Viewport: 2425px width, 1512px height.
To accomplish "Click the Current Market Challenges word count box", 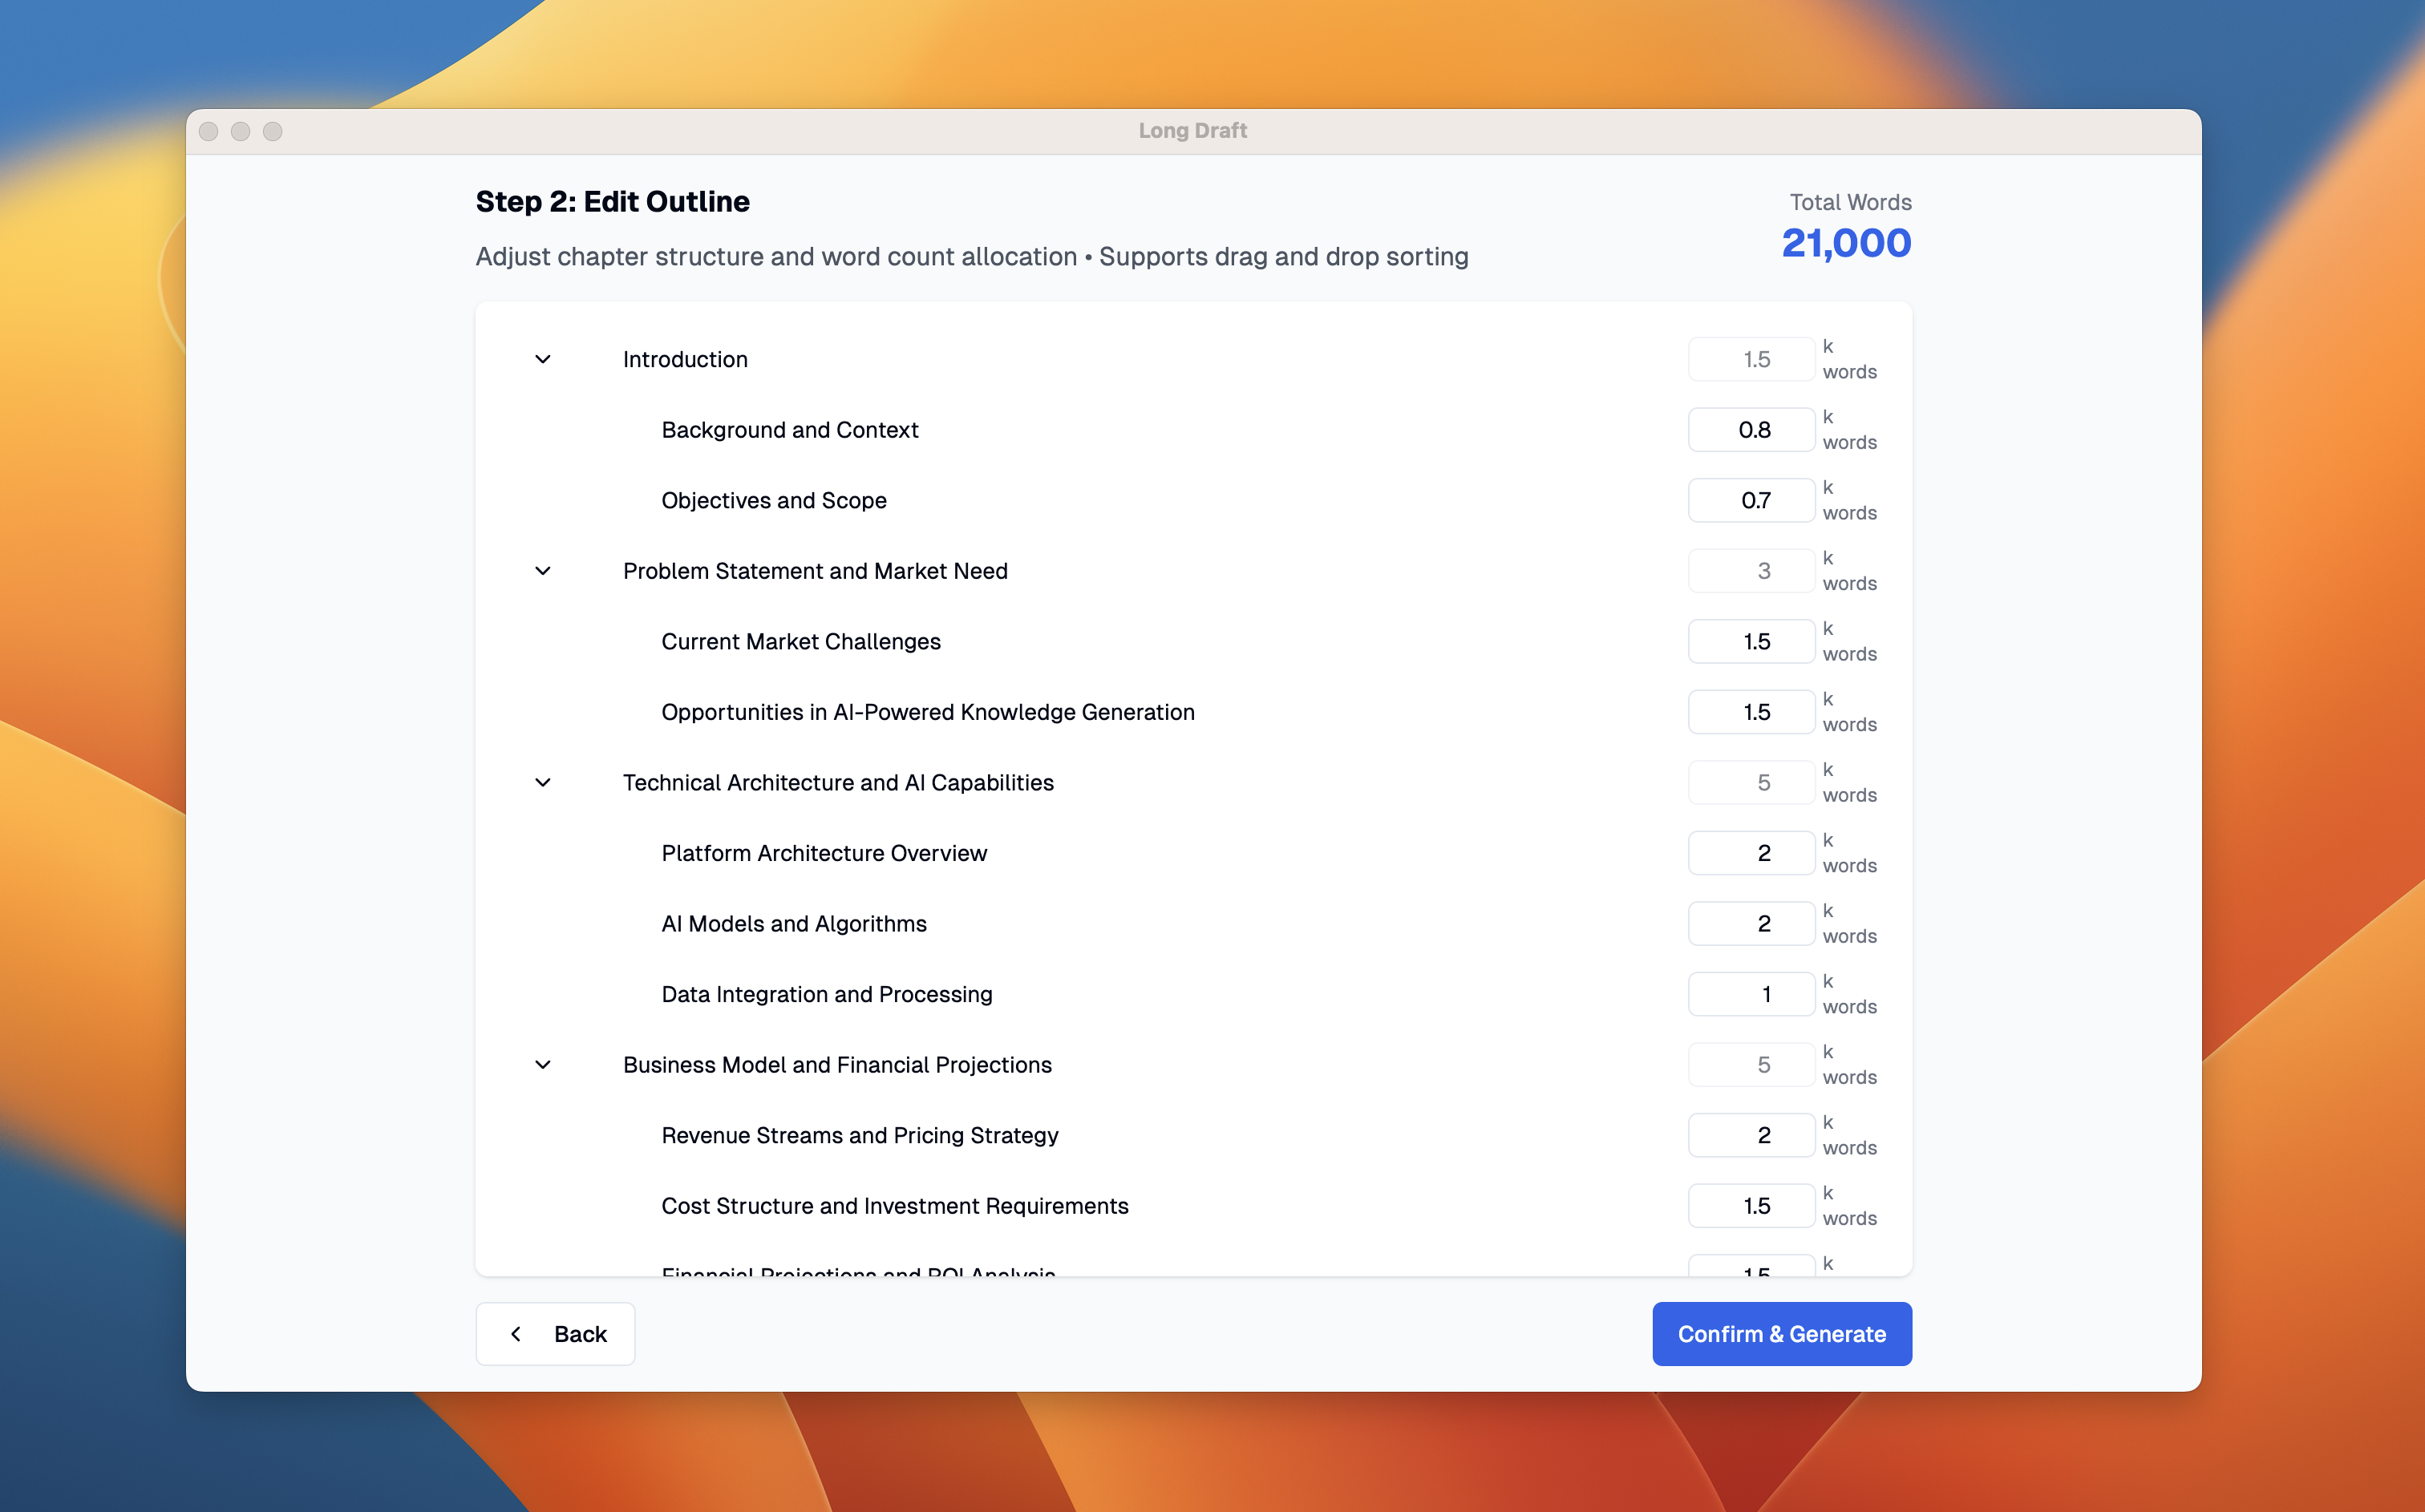I will click(1751, 640).
